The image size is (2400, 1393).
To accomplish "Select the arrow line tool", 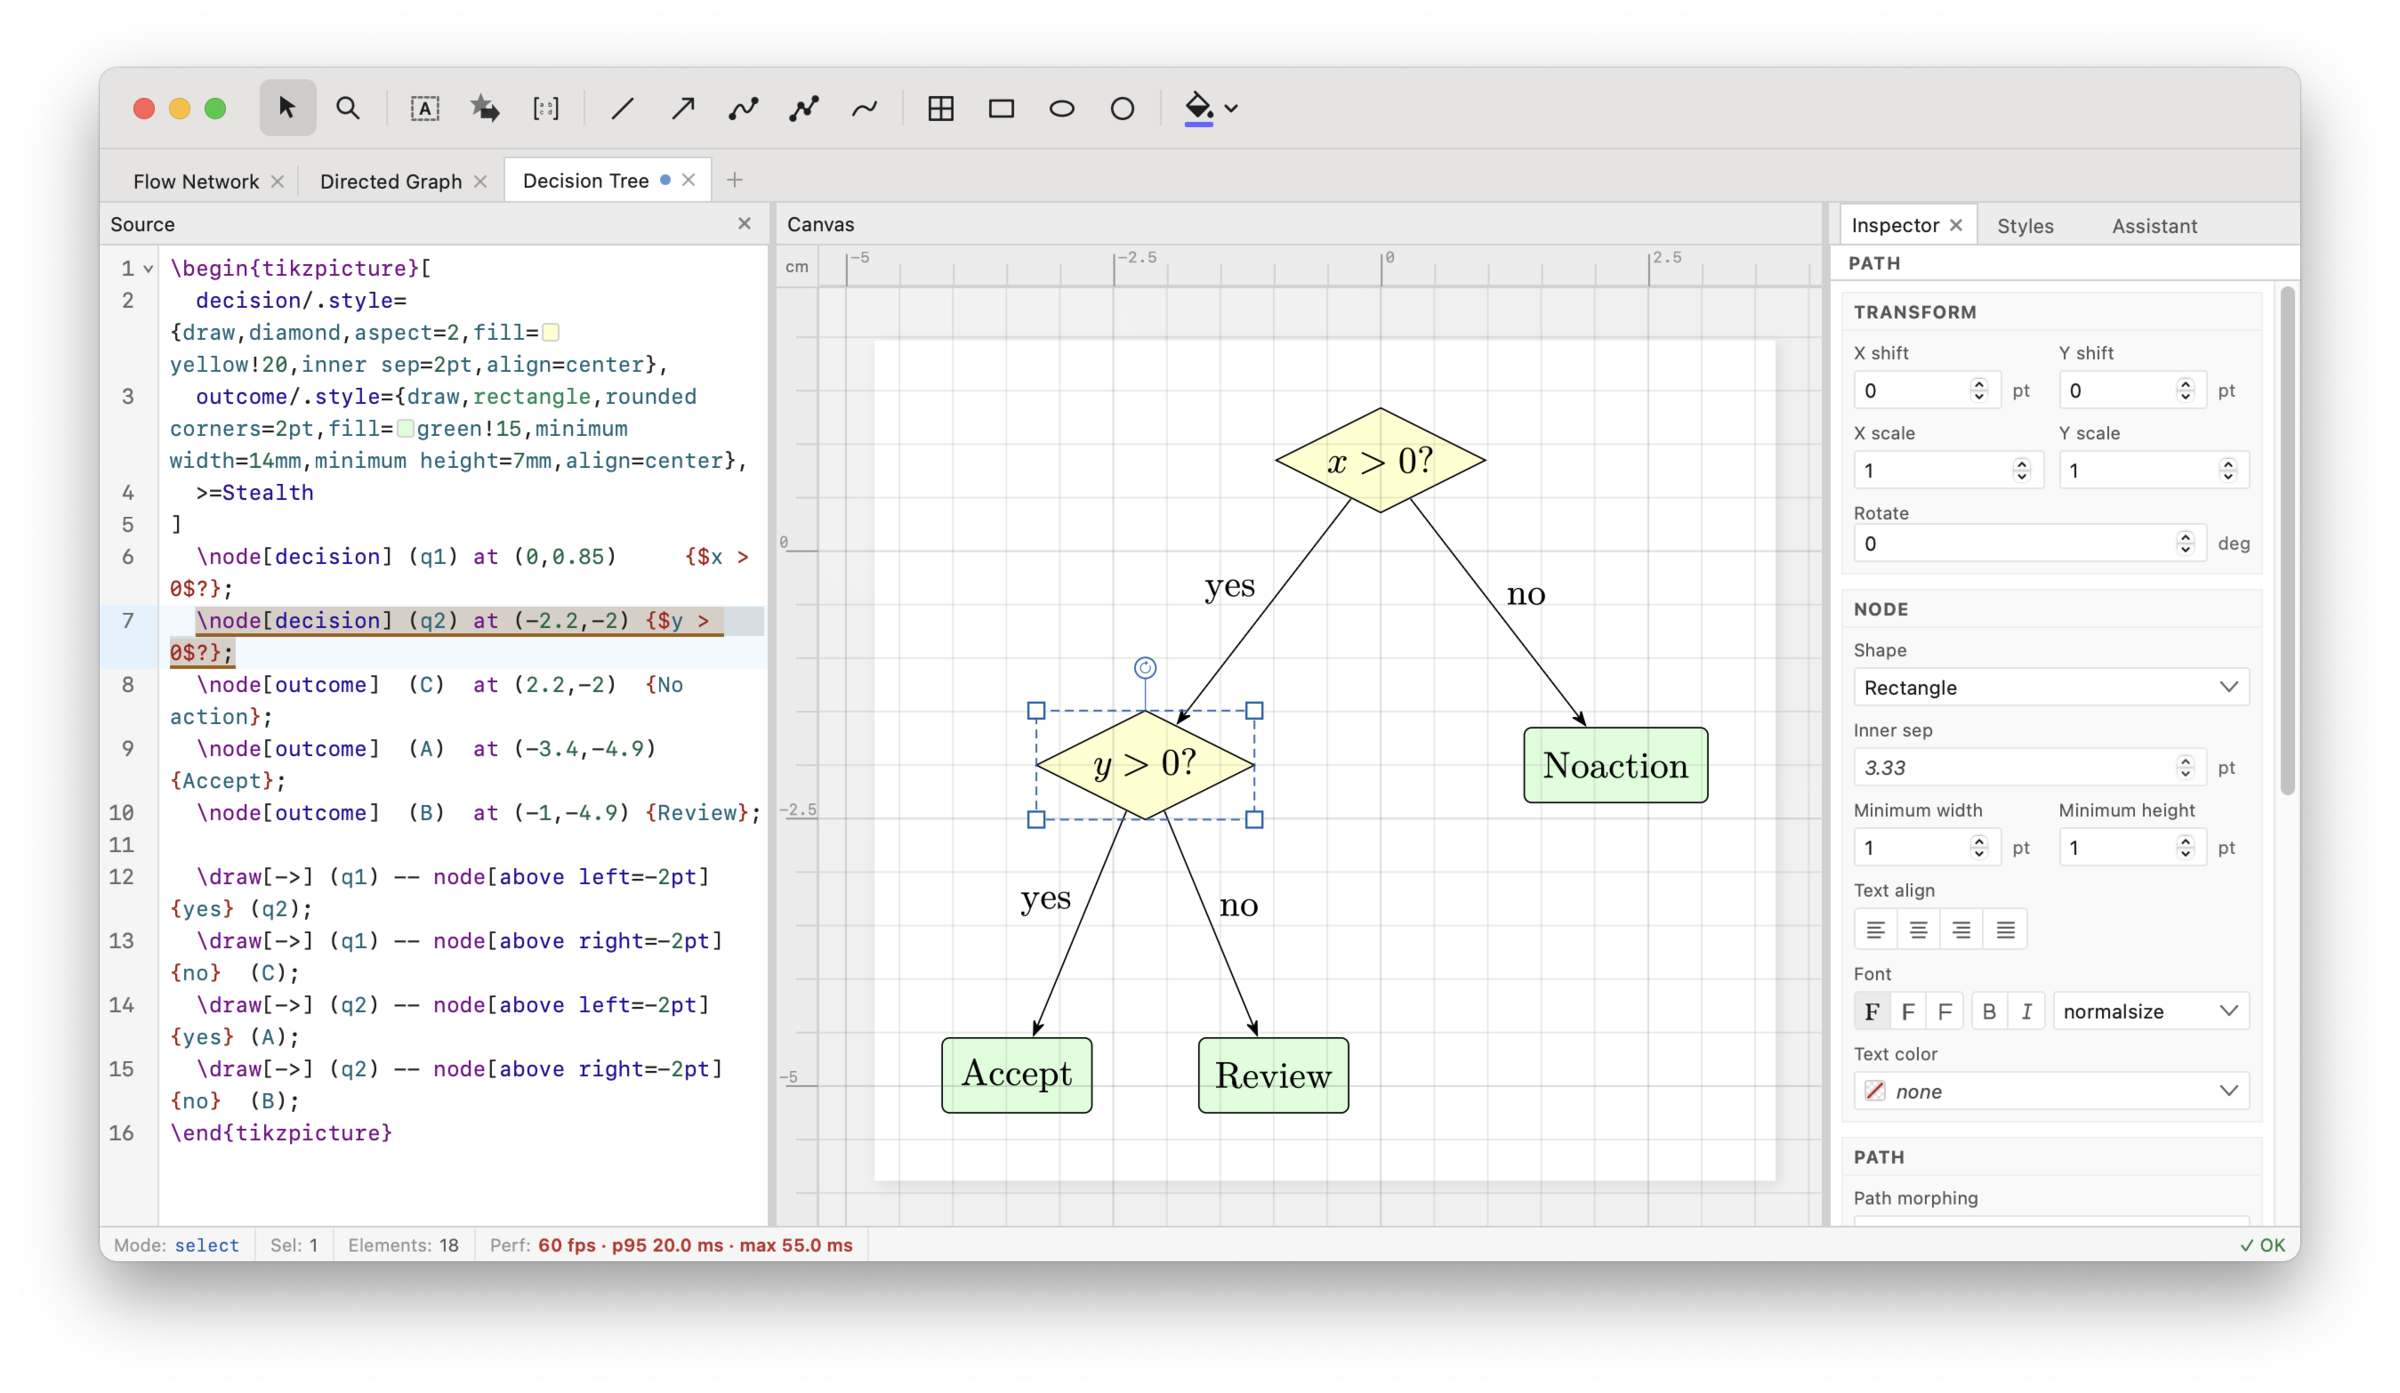I will 683,108.
